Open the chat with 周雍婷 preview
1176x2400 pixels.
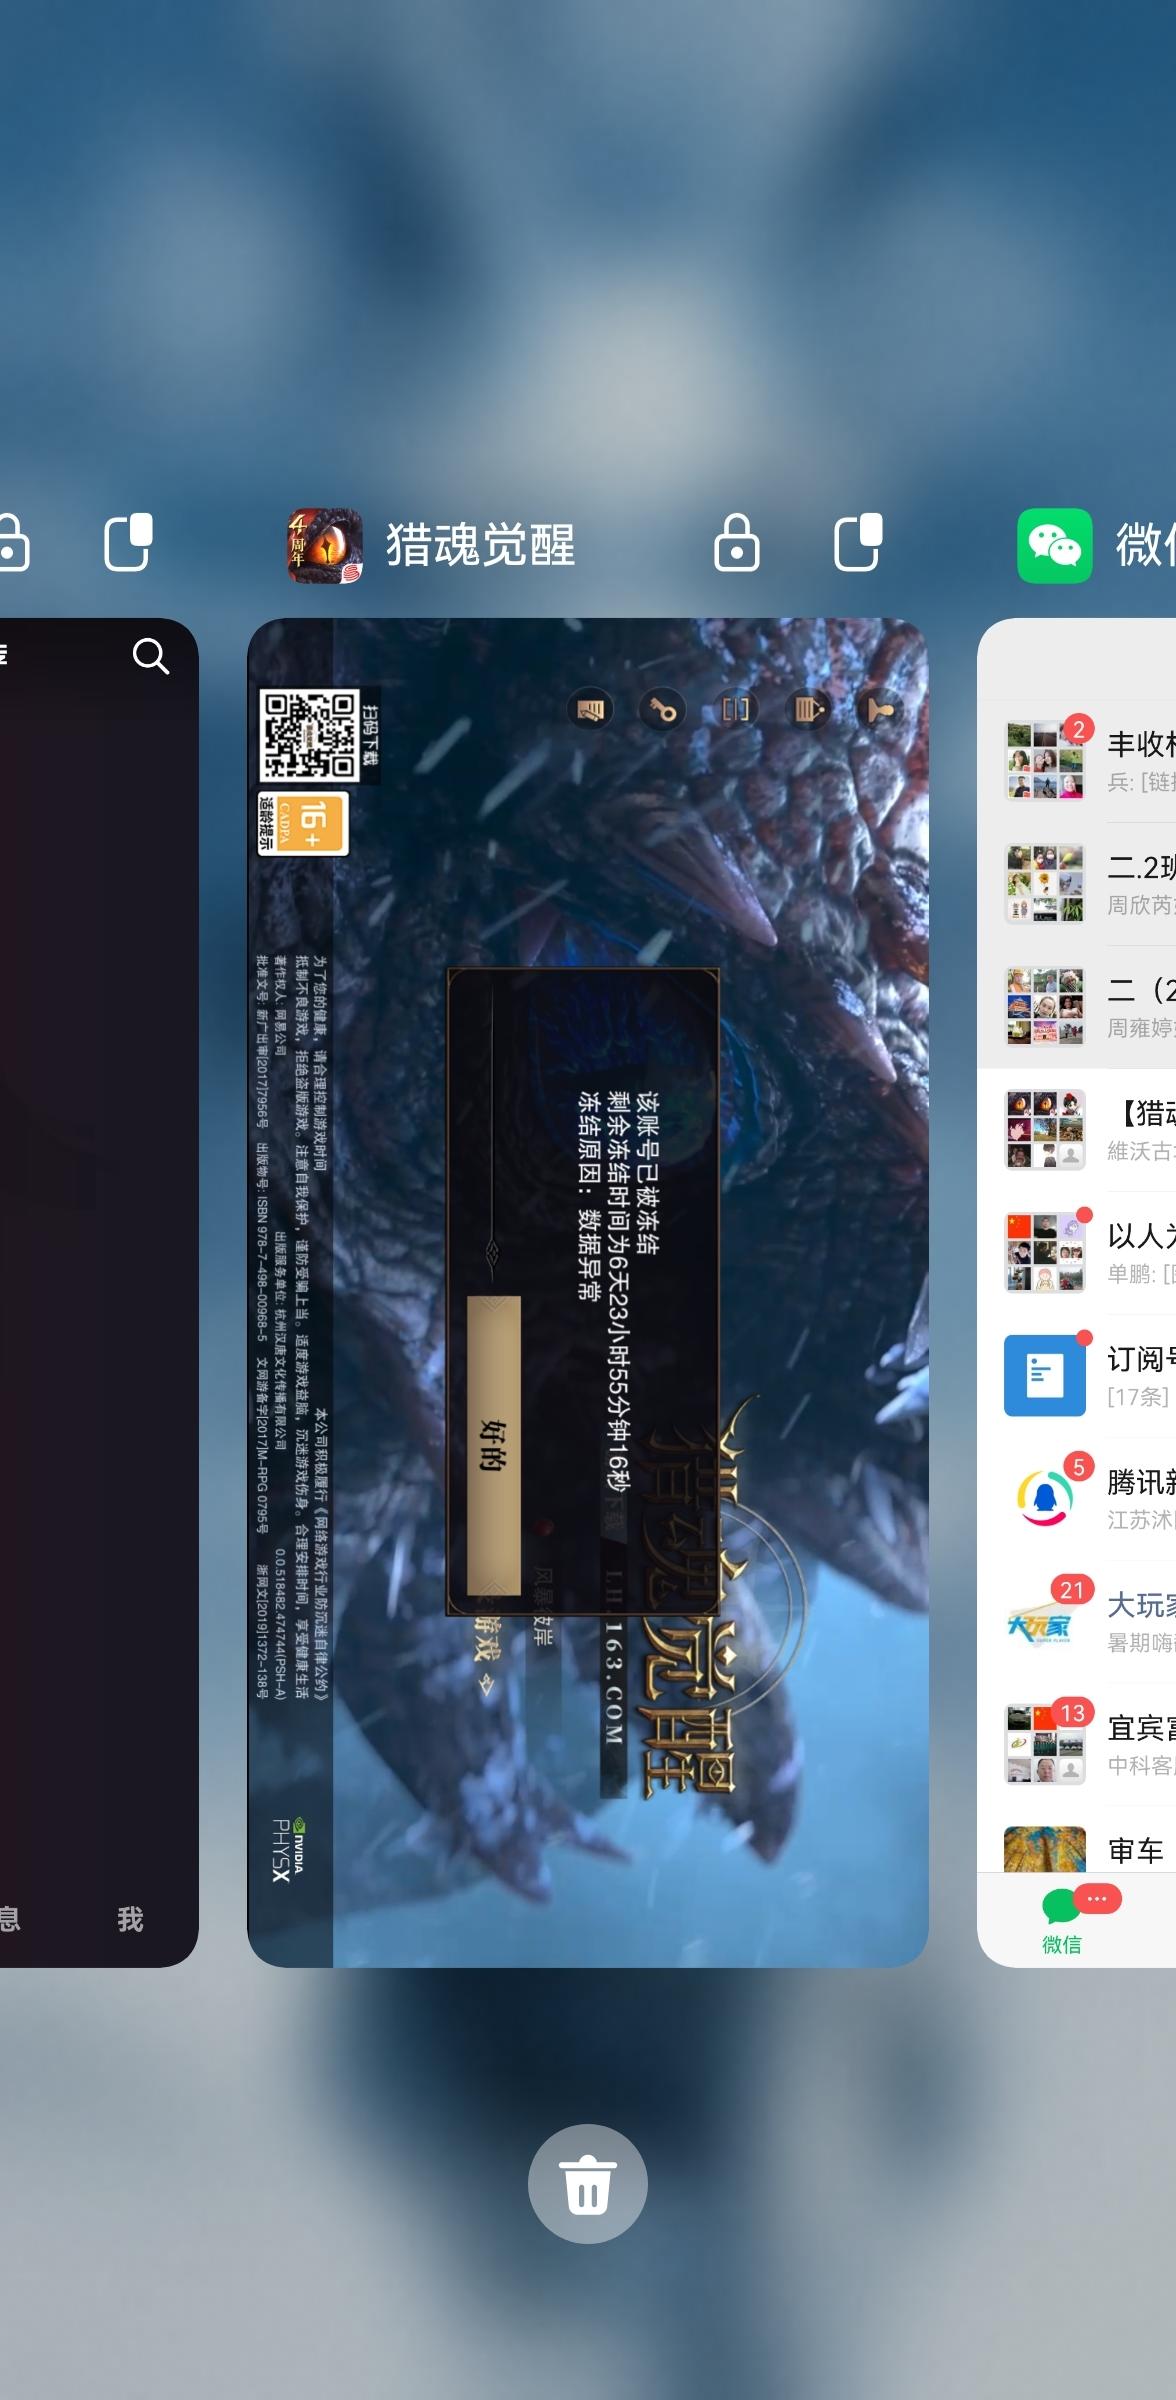coord(1077,1007)
